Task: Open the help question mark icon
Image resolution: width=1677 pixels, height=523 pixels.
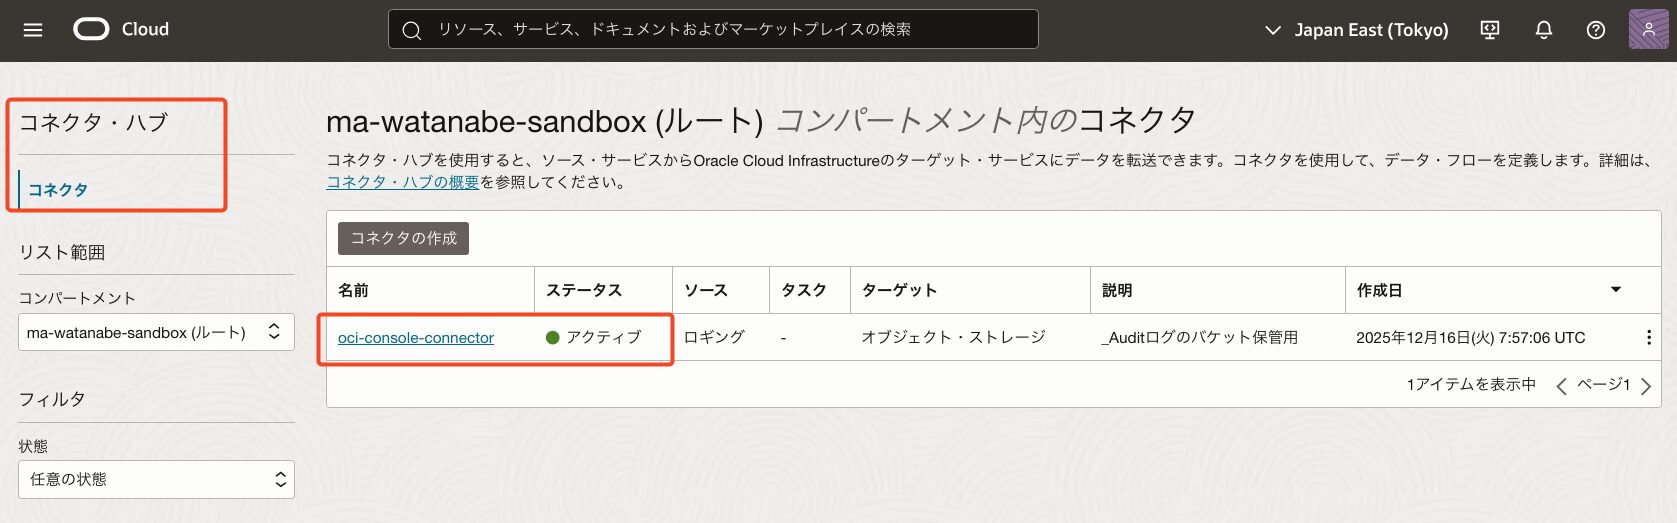Action: 1596,30
